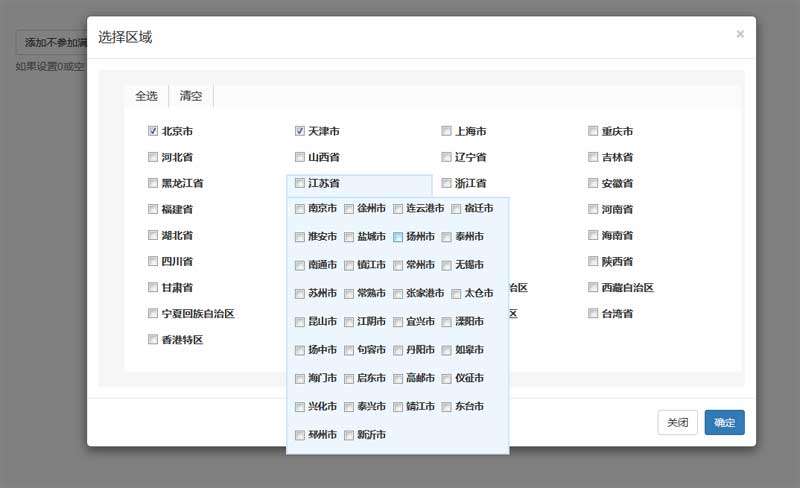The width and height of the screenshot is (800, 488).
Task: Uncheck the 天津市 checkbox
Action: click(x=300, y=131)
